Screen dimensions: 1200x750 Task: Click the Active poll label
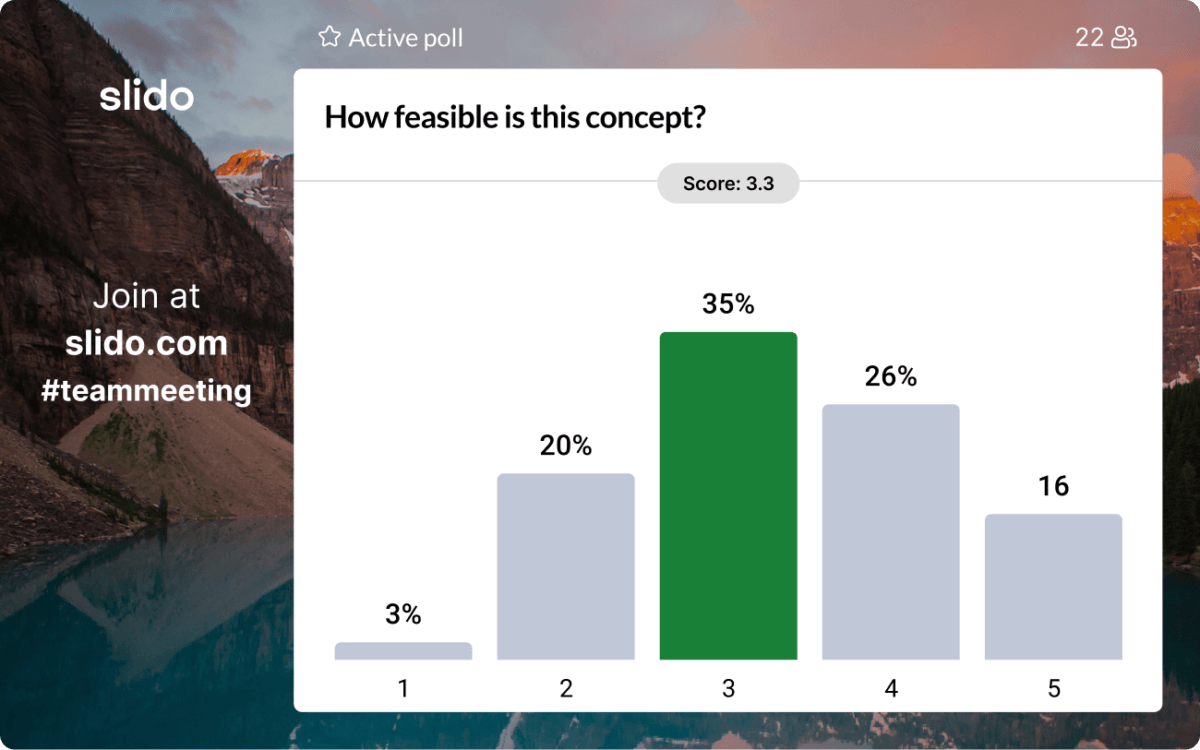click(x=405, y=38)
